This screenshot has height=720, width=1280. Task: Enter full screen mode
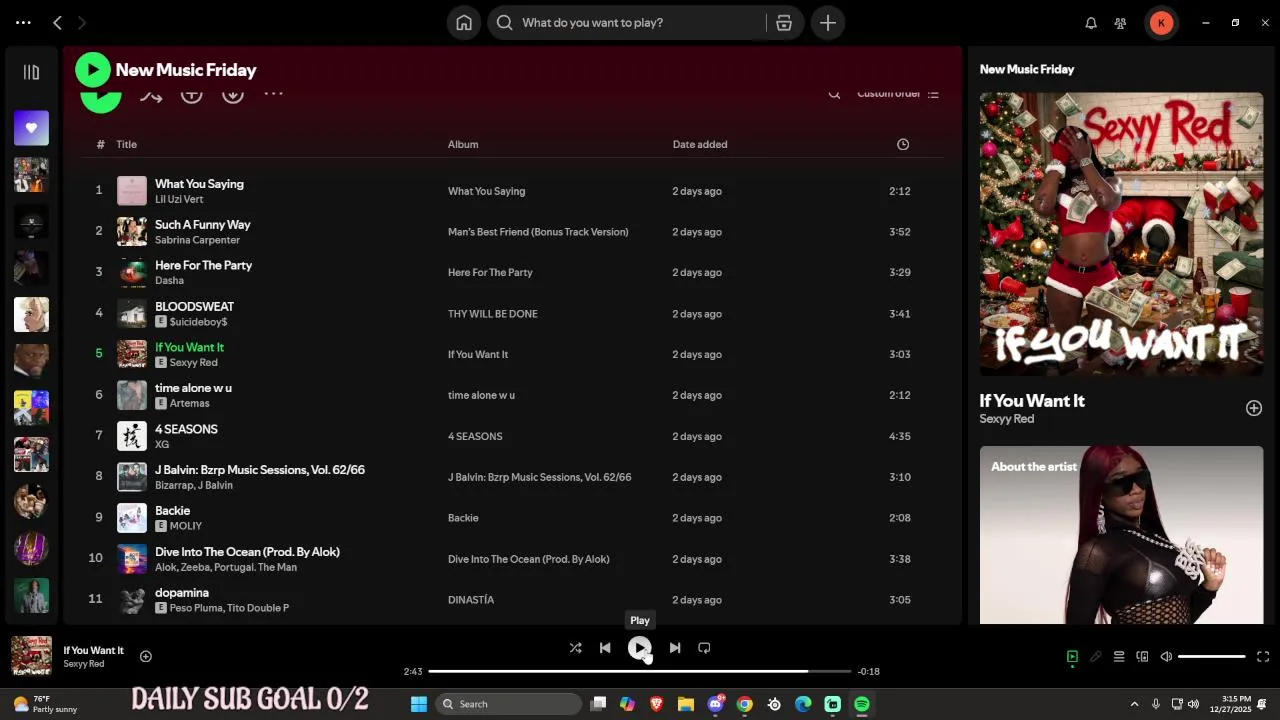pos(1263,657)
